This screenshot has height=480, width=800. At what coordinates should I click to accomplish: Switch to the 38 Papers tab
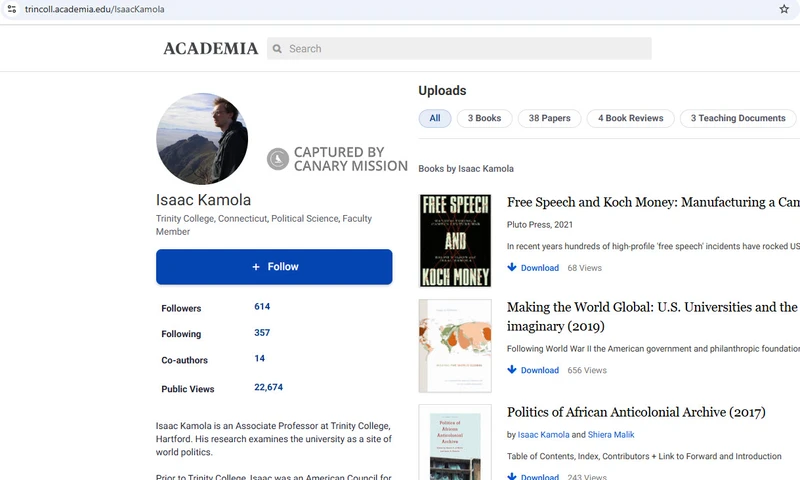click(549, 118)
